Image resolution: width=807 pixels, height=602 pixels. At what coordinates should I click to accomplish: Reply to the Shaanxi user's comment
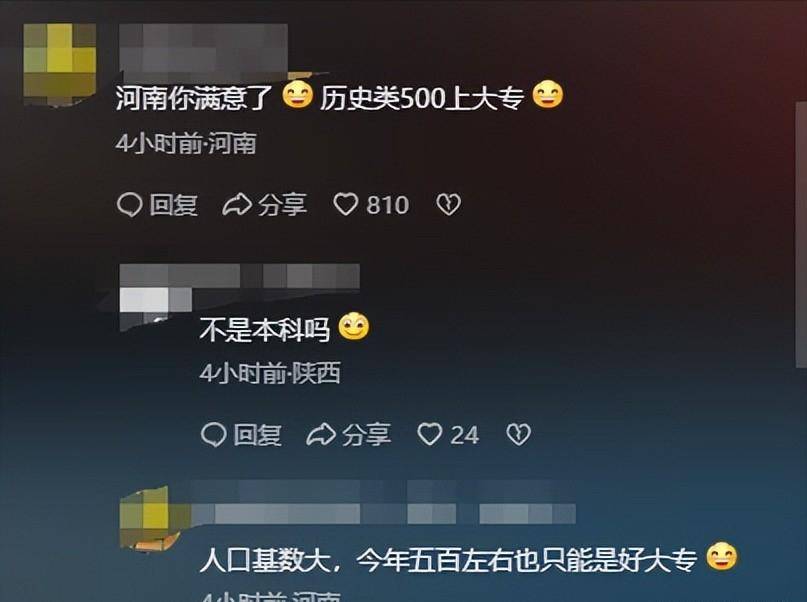click(241, 434)
